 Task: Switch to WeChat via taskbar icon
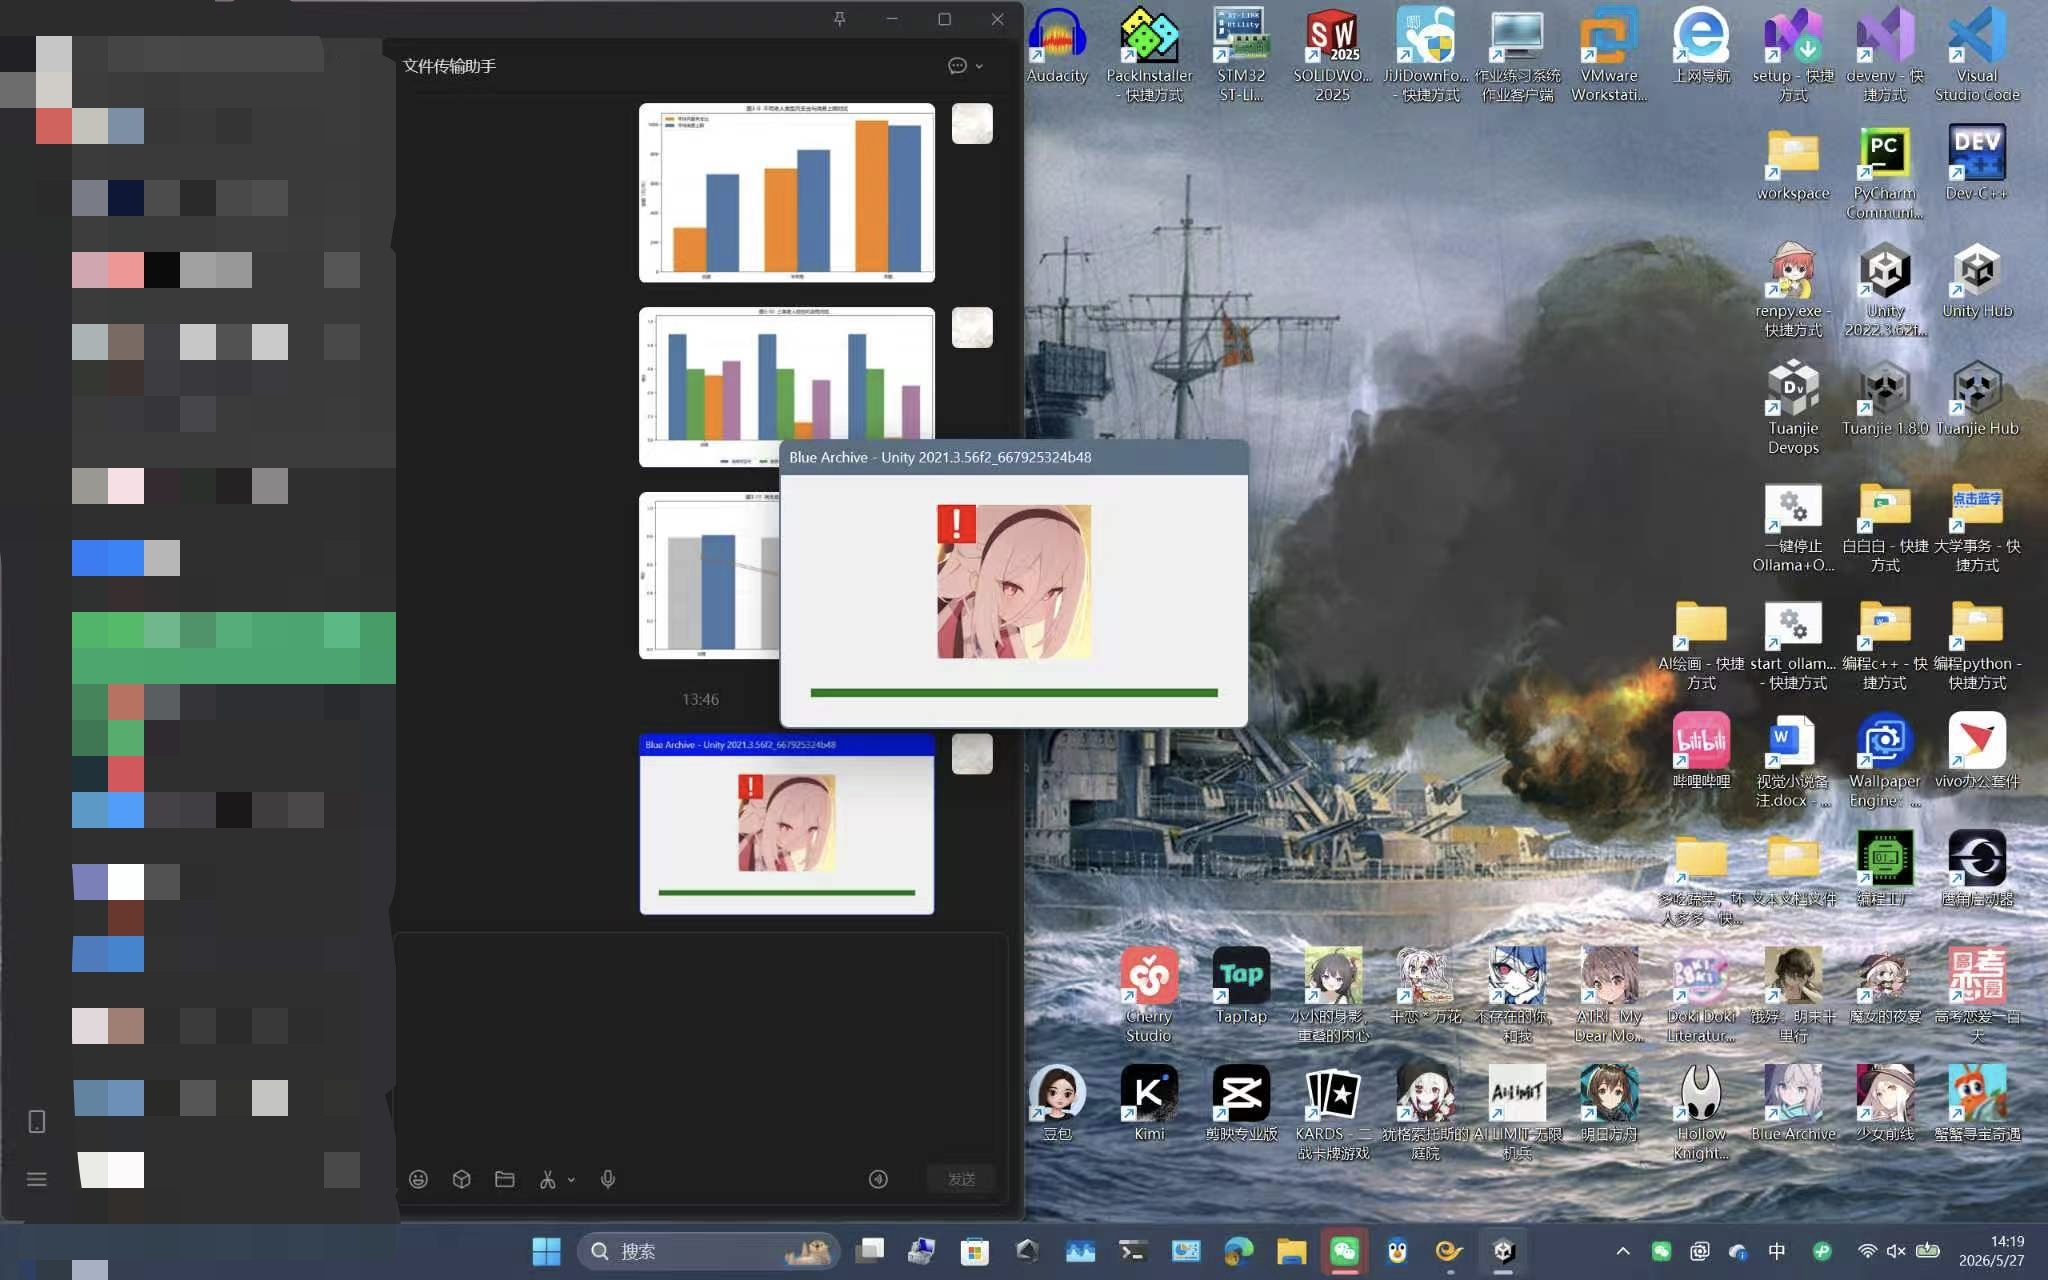[1344, 1251]
